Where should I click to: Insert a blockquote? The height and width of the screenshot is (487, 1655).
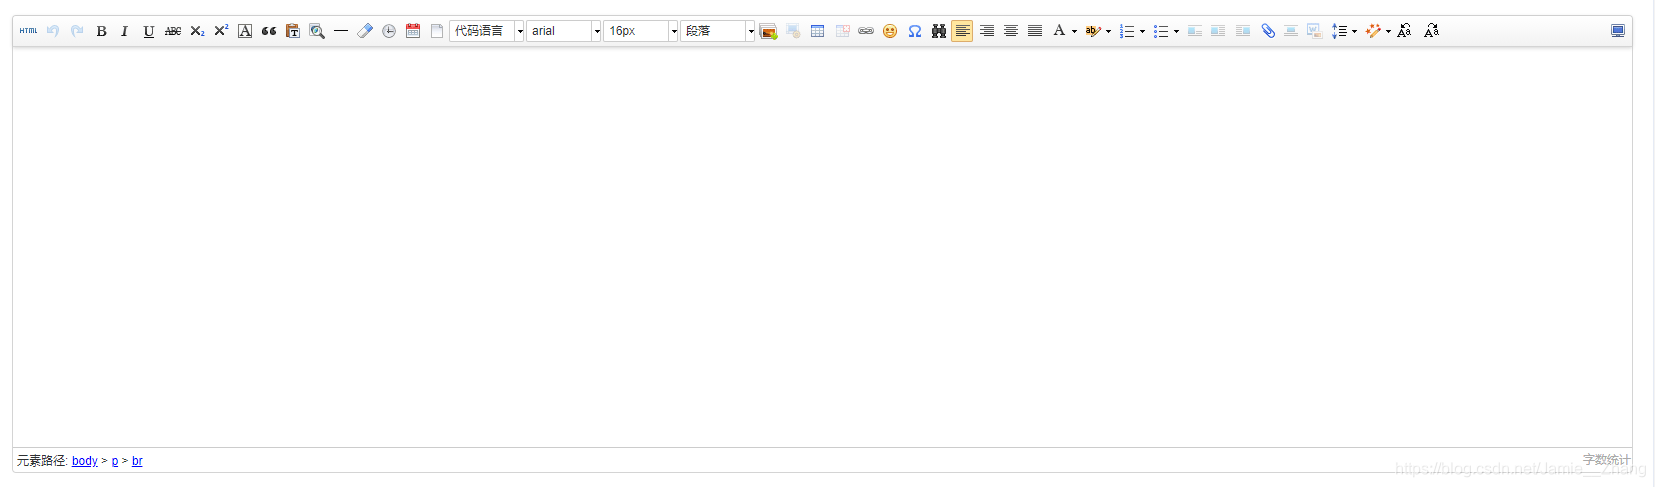pyautogui.click(x=269, y=31)
